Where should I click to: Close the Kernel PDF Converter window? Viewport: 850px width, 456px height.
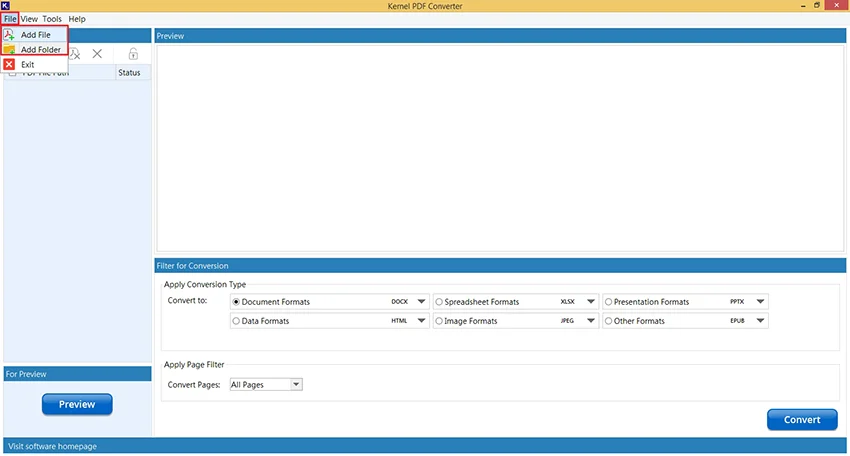836,5
